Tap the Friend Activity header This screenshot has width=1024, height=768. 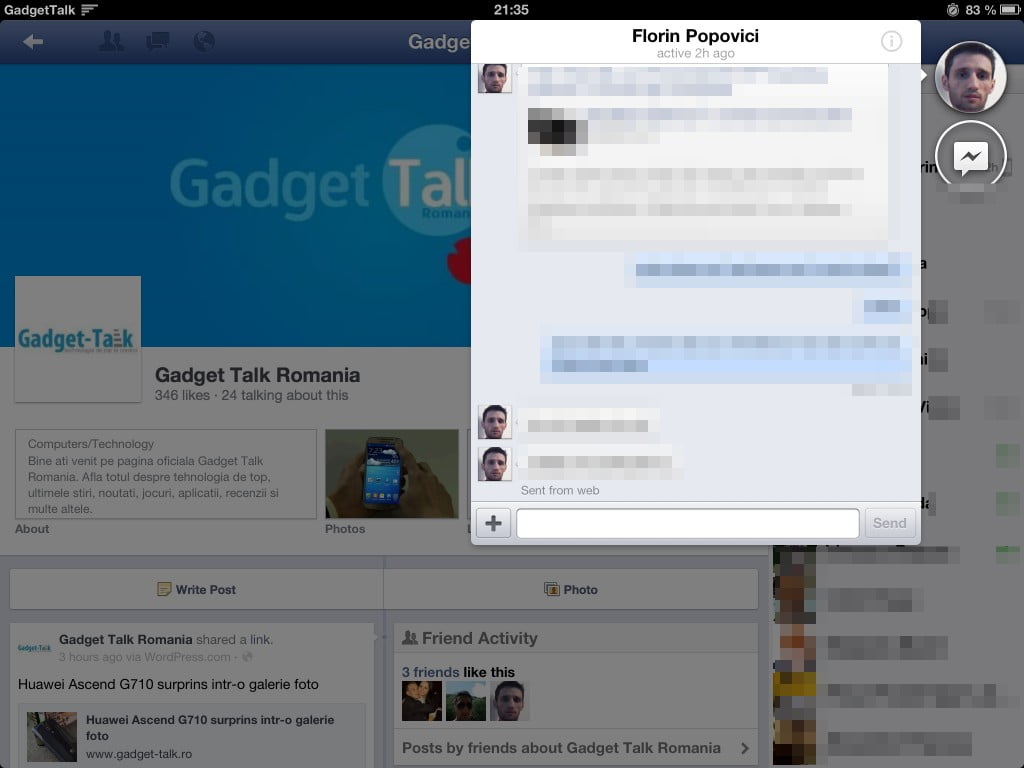pyautogui.click(x=470, y=638)
